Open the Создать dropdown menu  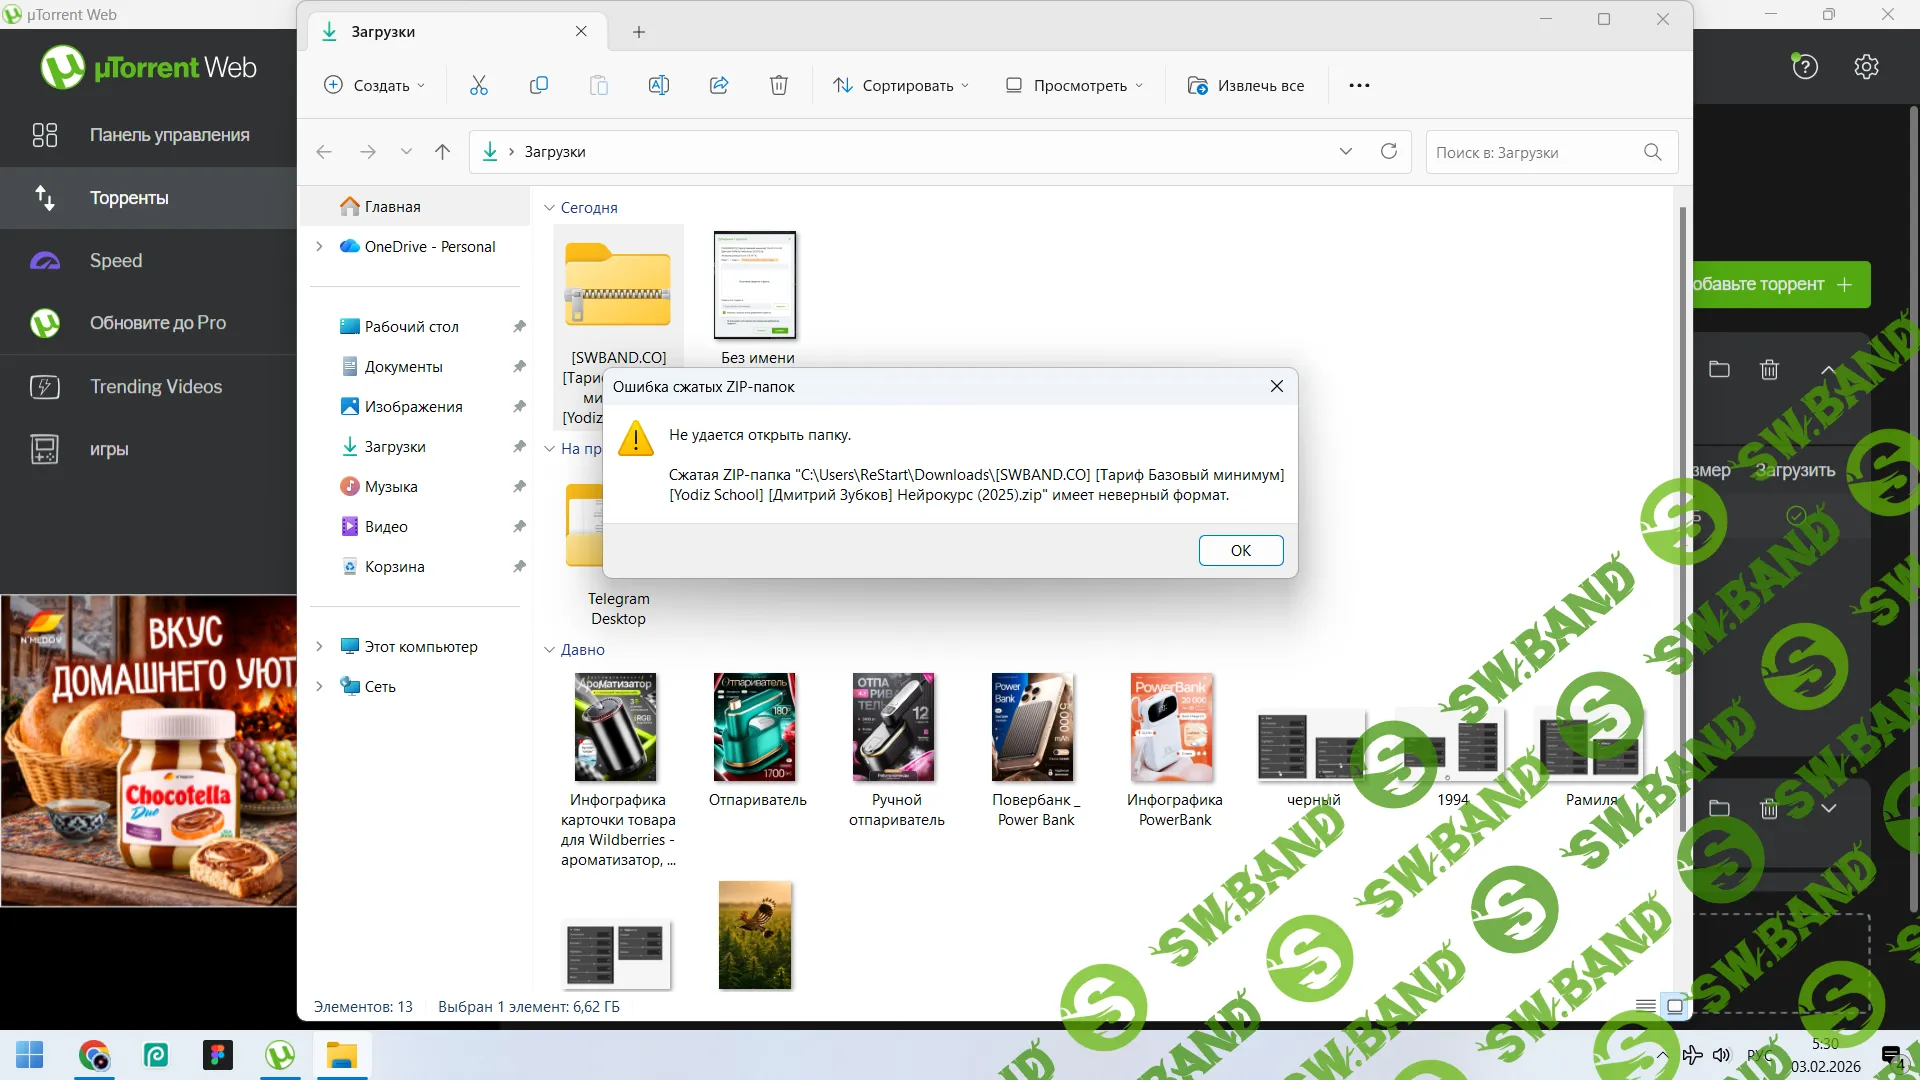[x=375, y=85]
